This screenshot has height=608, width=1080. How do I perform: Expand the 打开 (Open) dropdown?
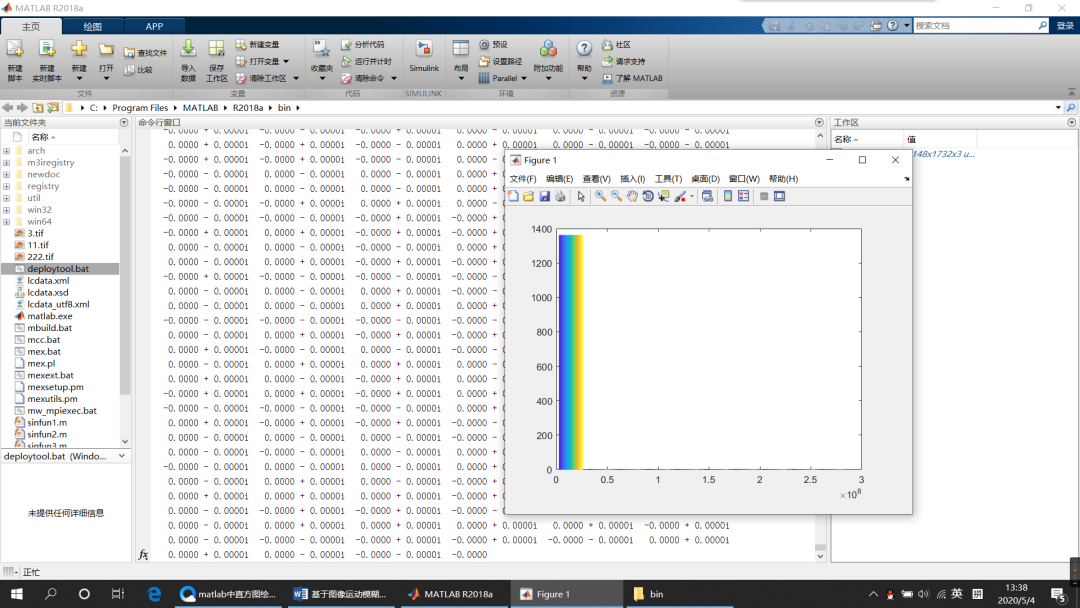pos(106,78)
